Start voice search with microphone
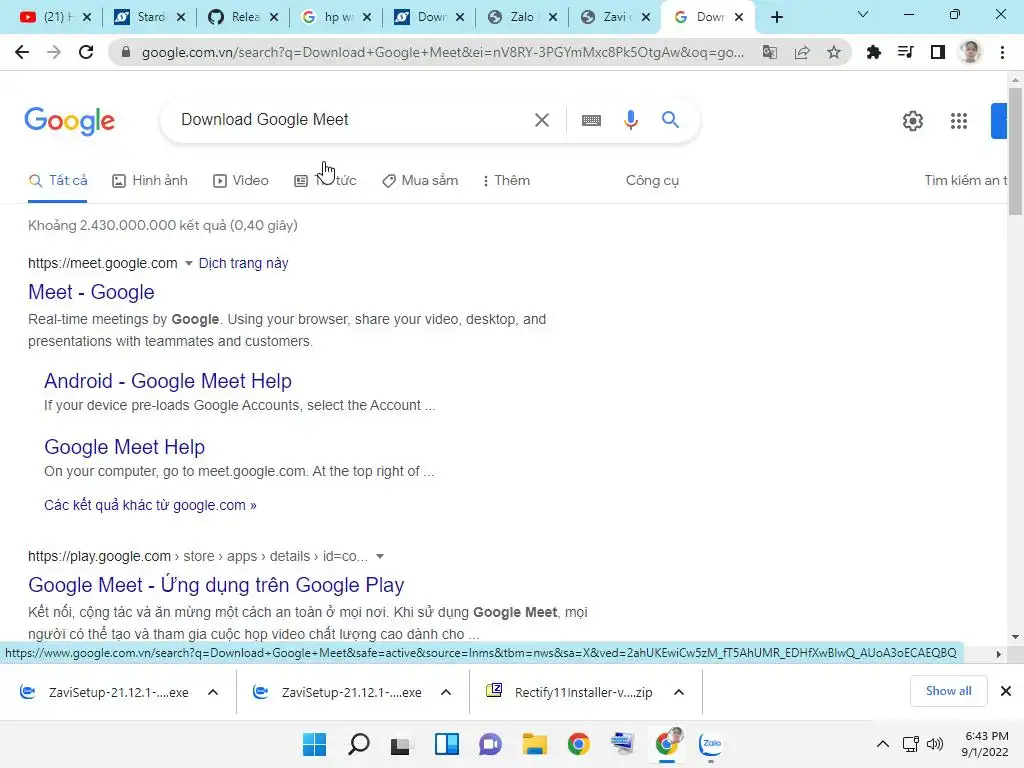Viewport: 1024px width, 768px height. click(631, 120)
